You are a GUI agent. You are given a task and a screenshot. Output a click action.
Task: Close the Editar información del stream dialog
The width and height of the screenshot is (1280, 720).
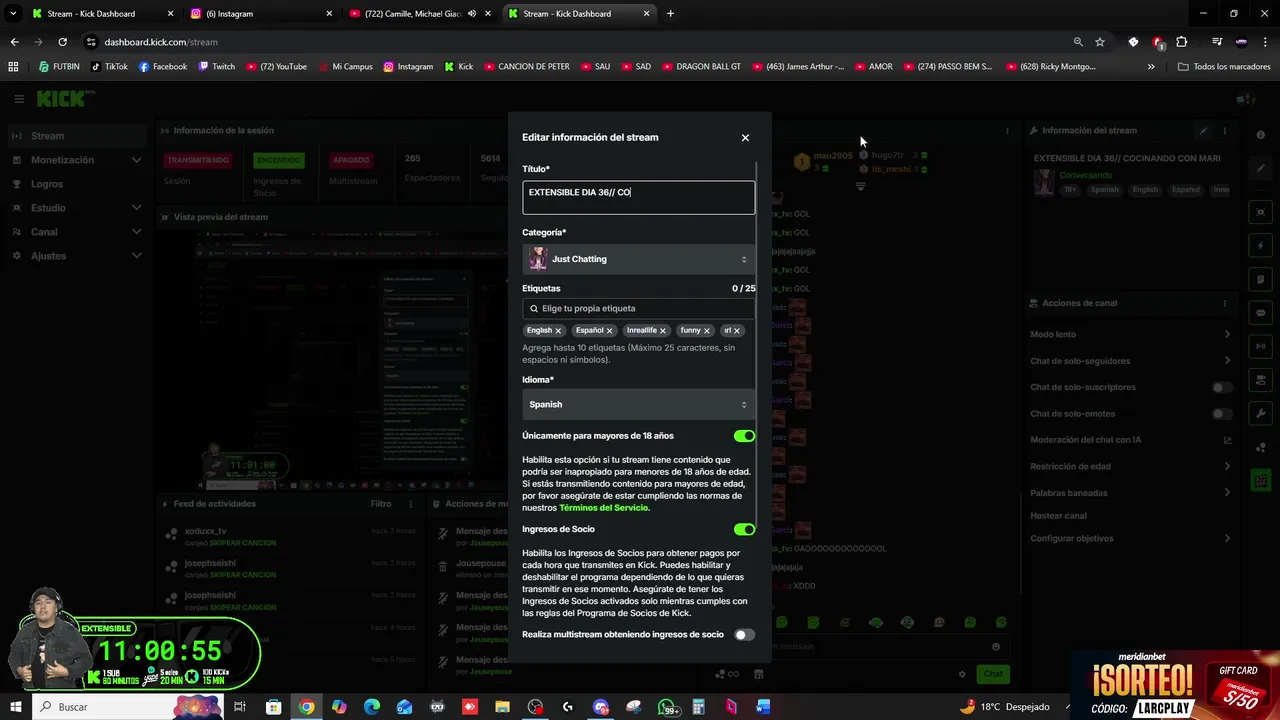point(745,138)
